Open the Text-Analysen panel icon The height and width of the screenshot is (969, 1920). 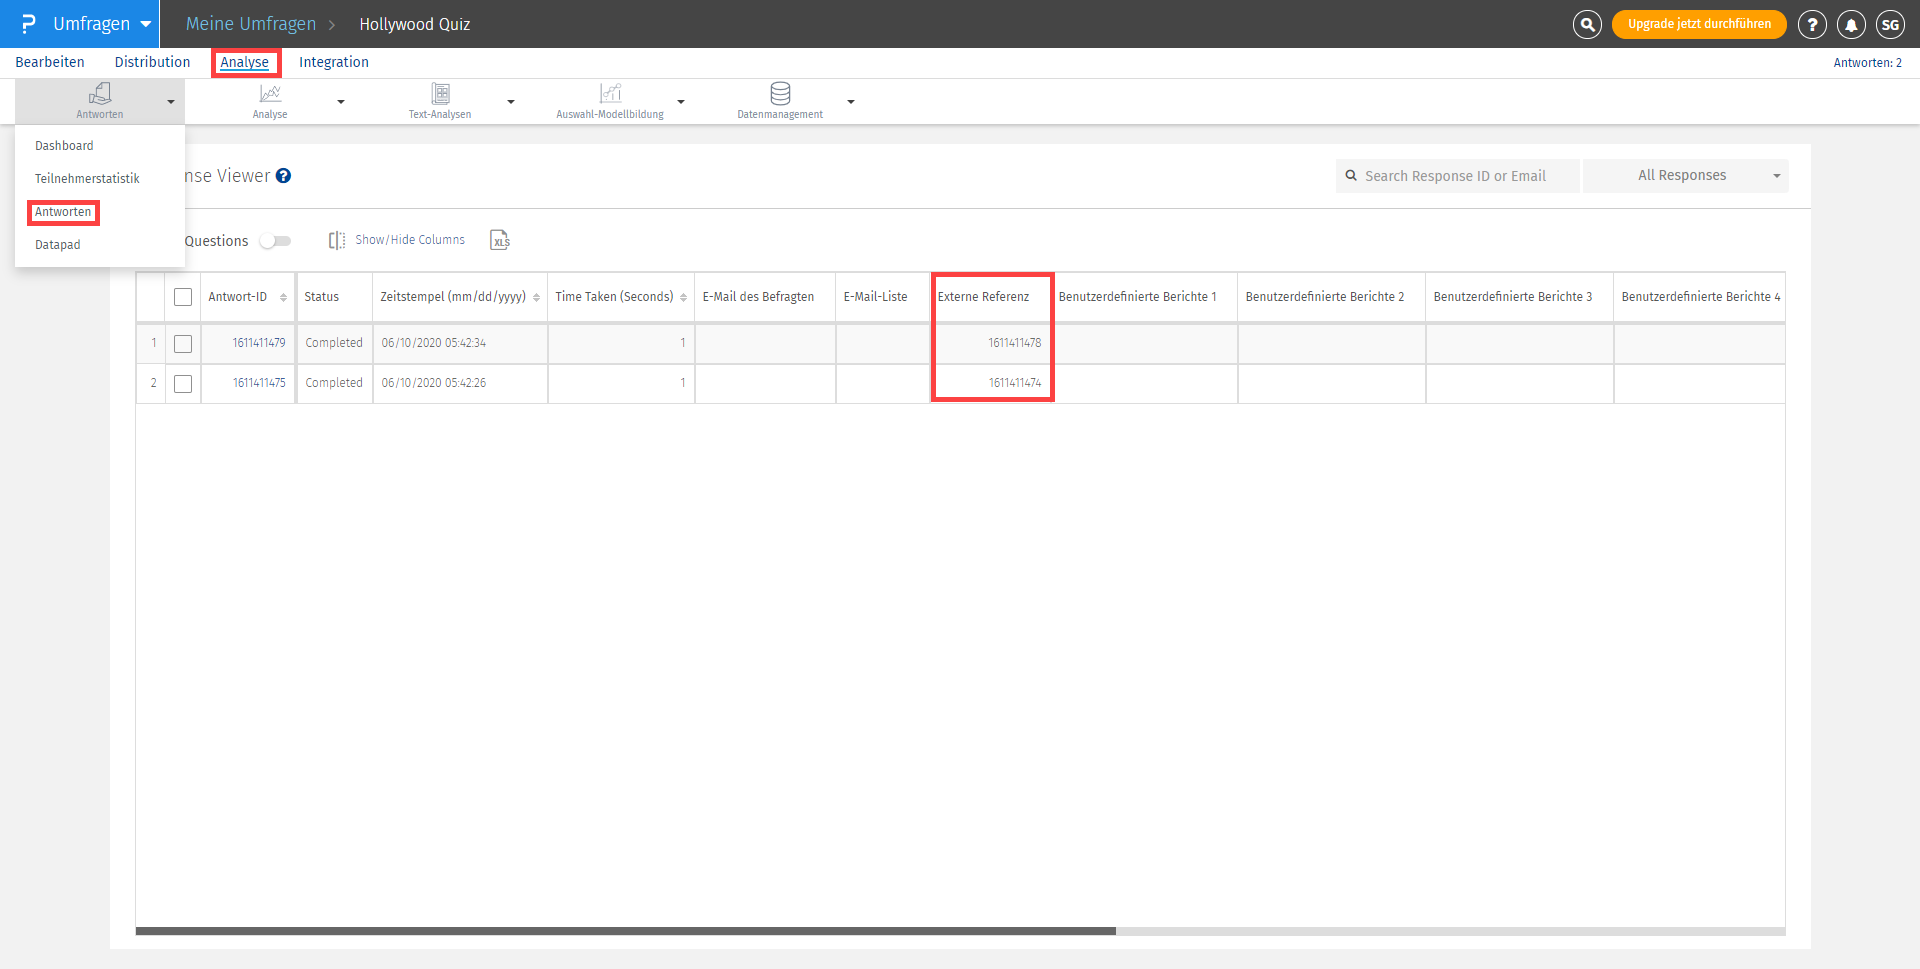point(440,93)
